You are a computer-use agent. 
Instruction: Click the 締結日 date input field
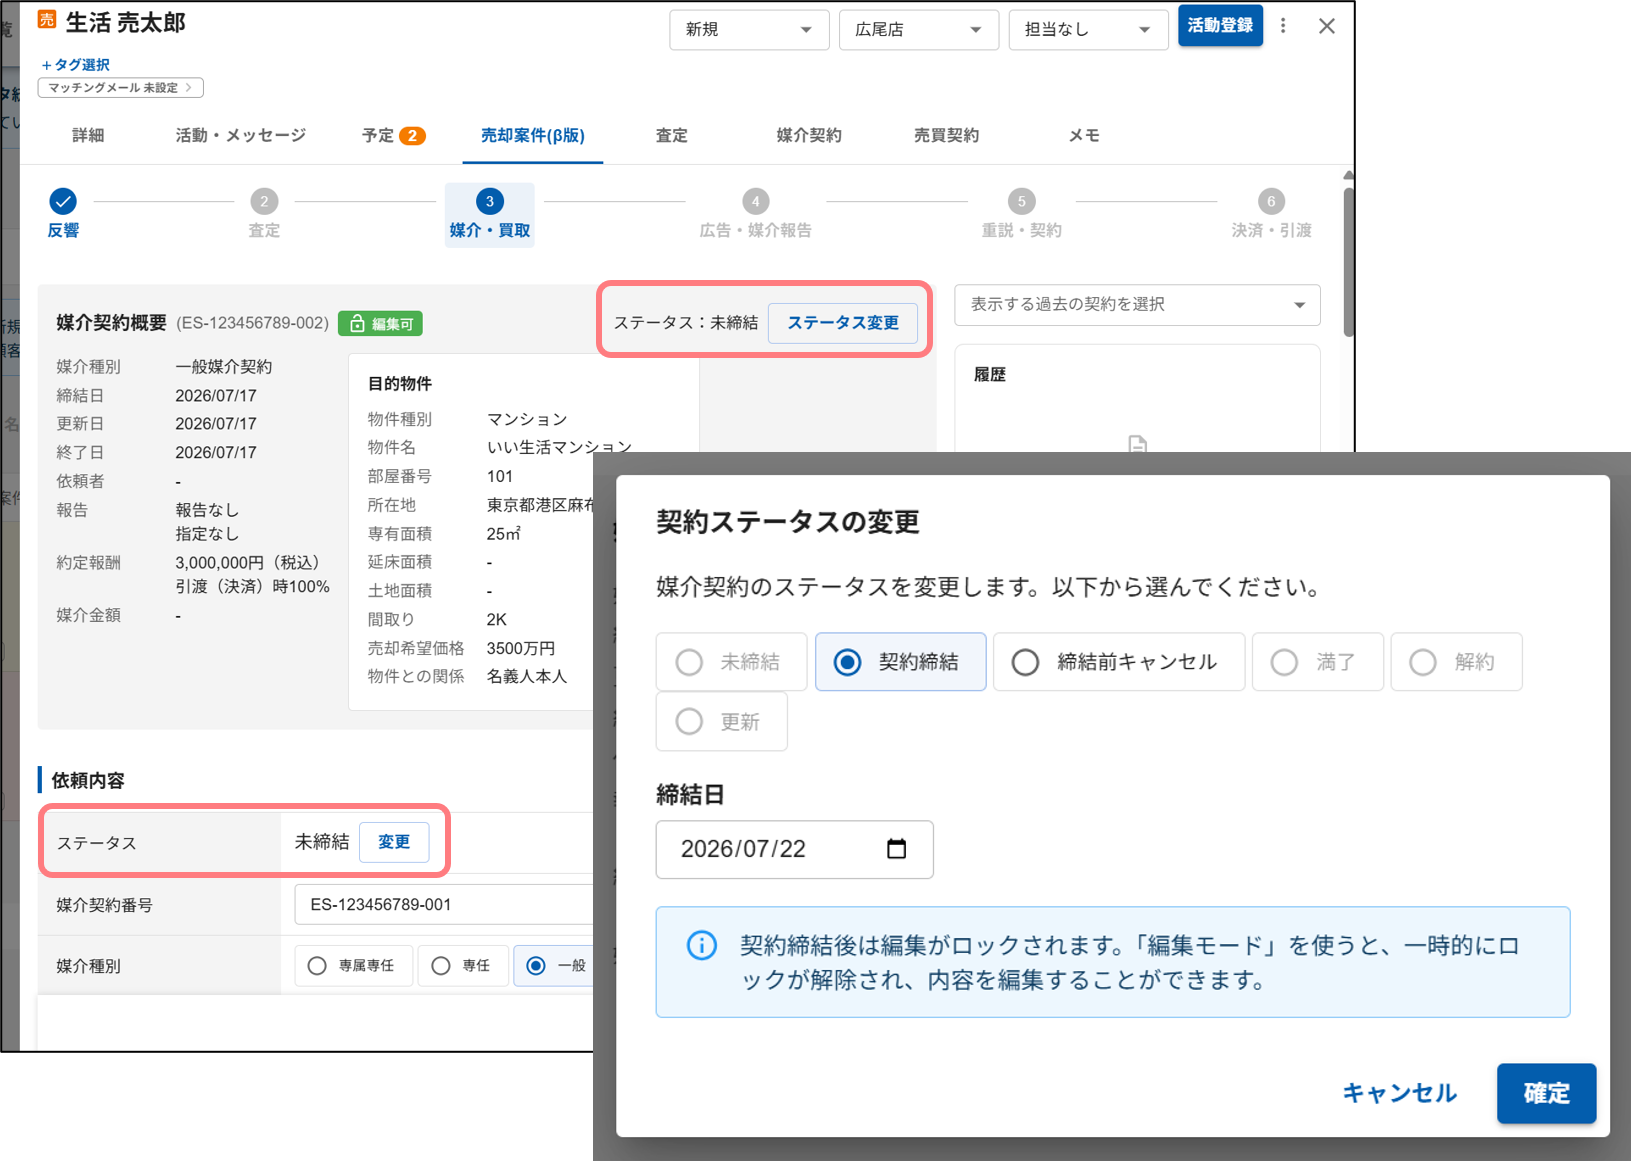(x=794, y=850)
